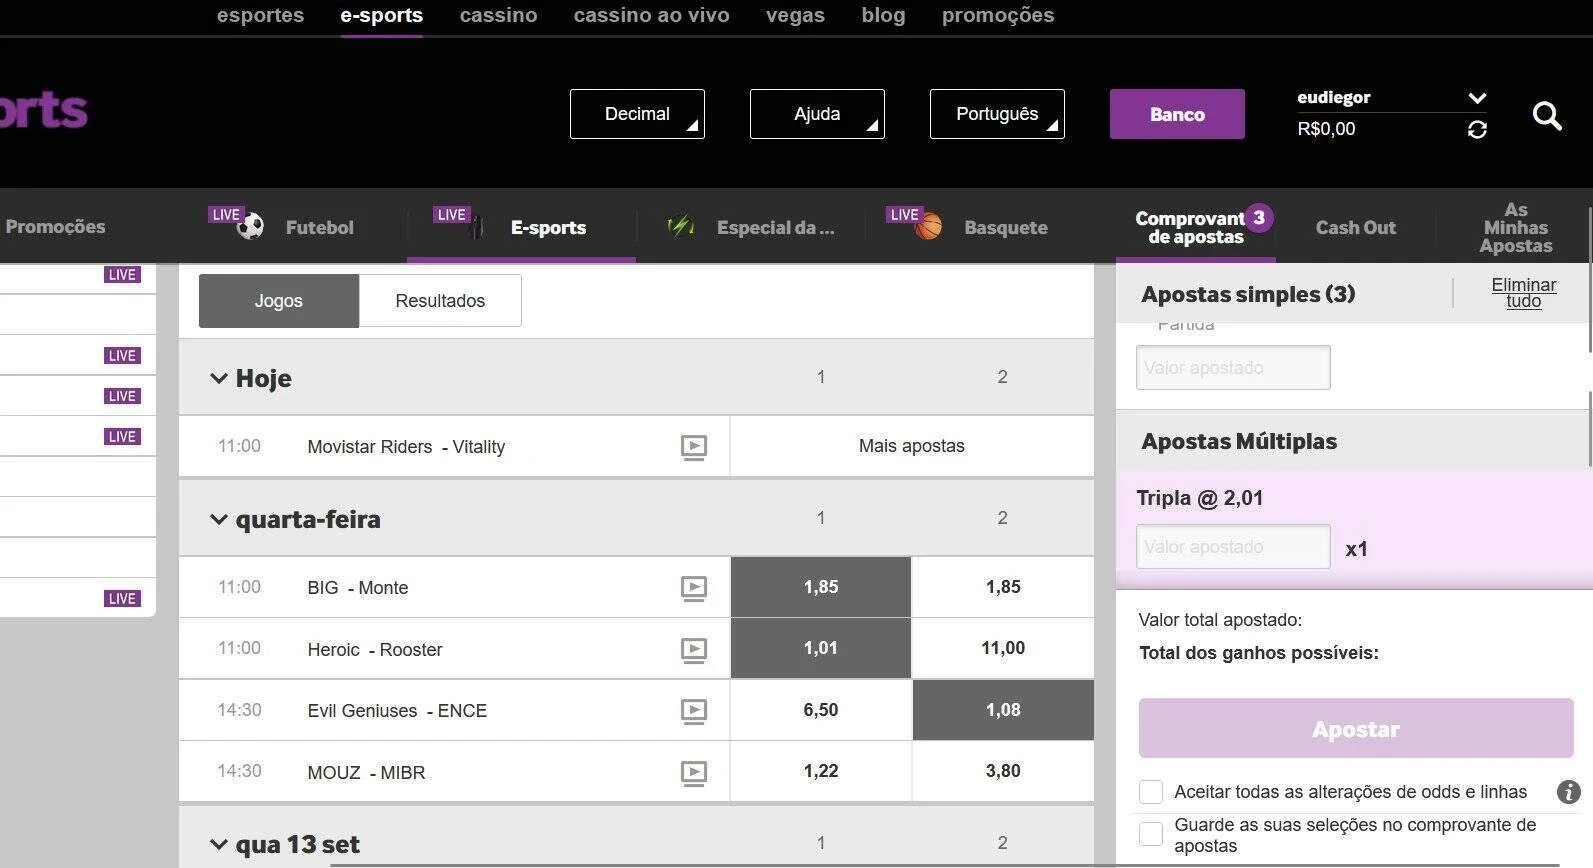Refresh balance with circular arrows icon

[x=1477, y=130]
